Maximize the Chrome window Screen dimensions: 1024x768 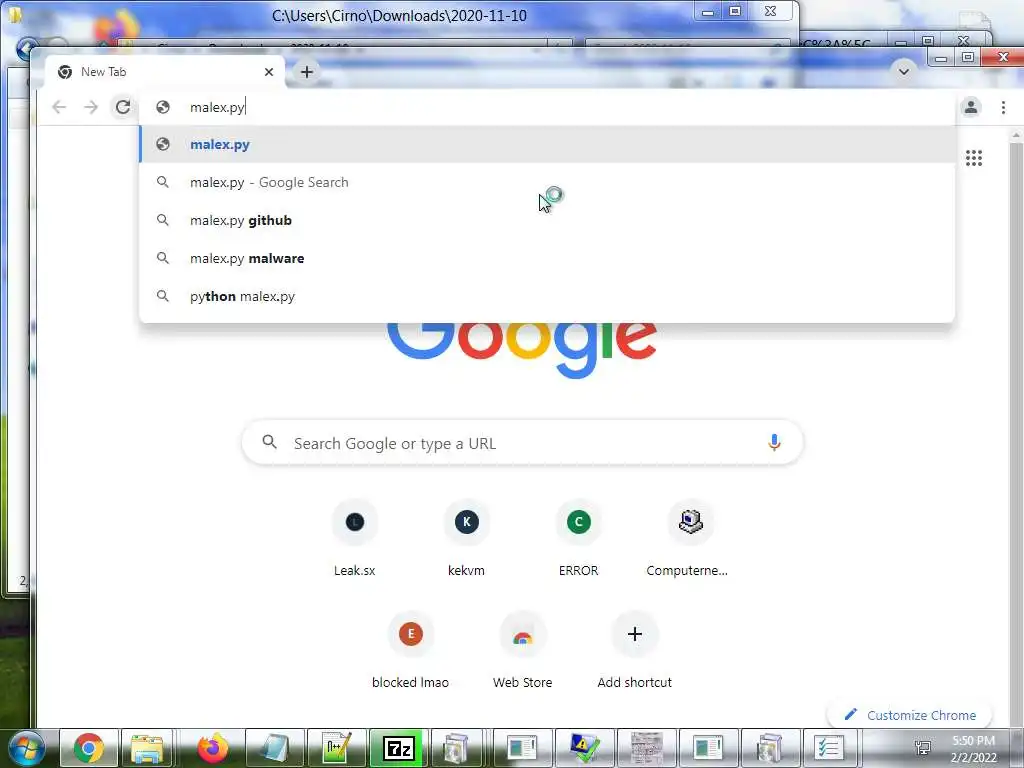coord(968,57)
